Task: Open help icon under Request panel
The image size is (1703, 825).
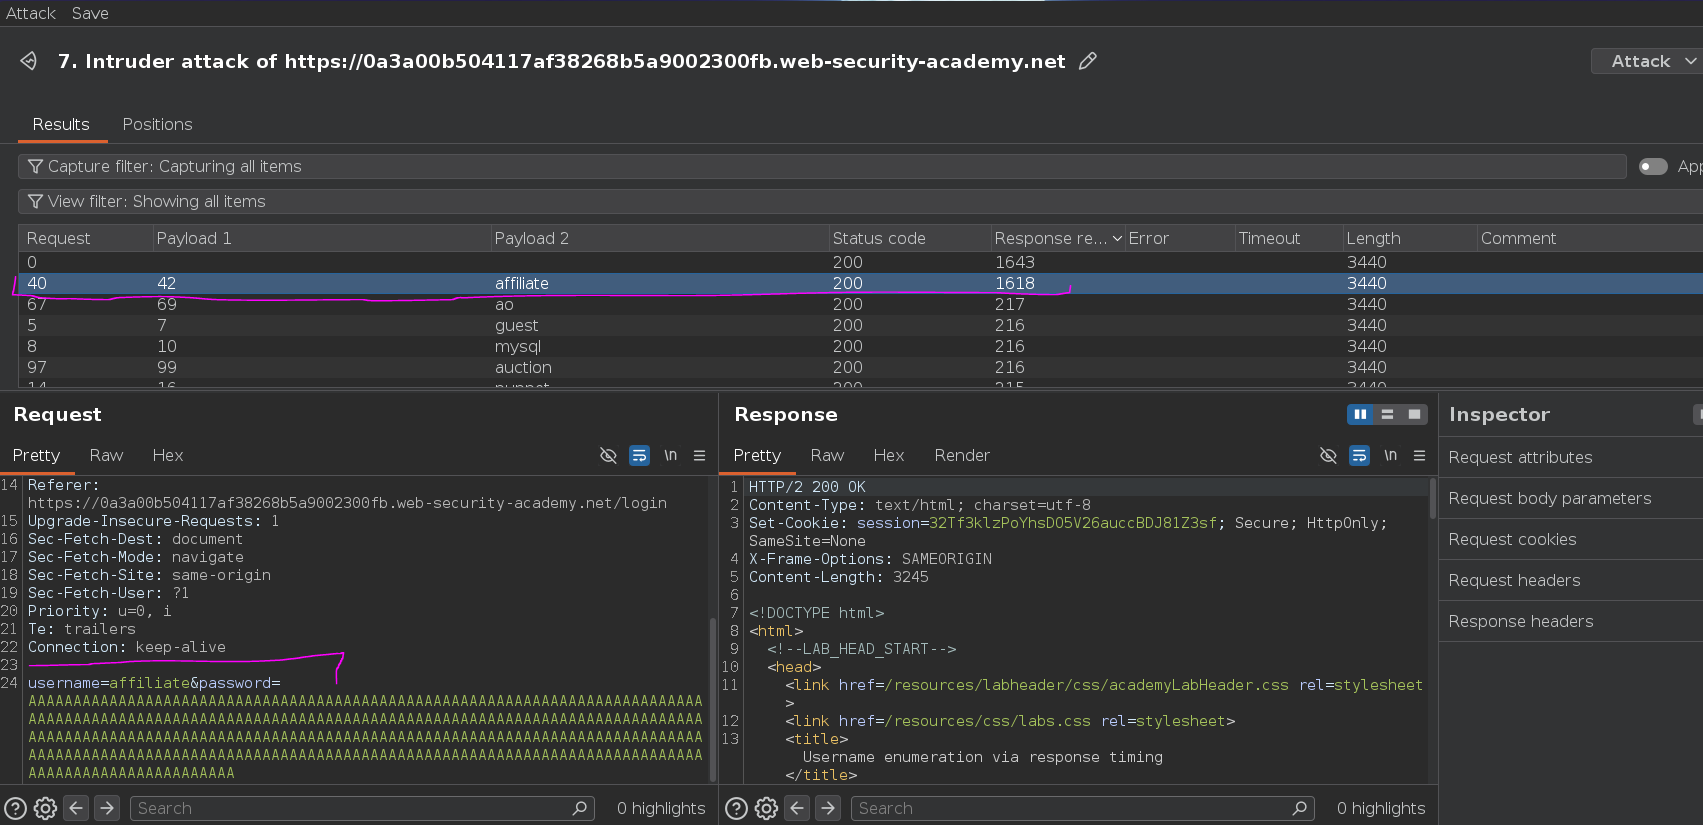Action: 15,808
